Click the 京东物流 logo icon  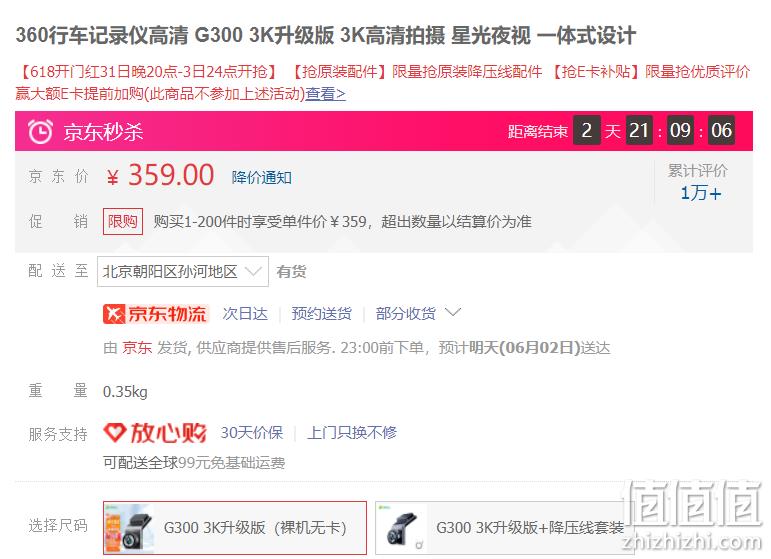[114, 314]
